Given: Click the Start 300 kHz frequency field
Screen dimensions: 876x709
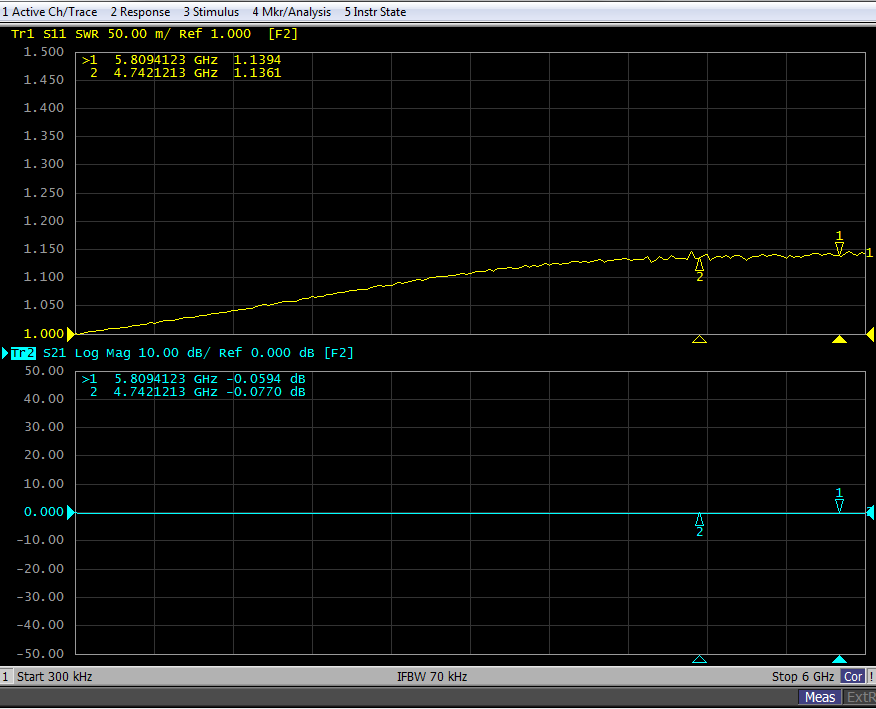Looking at the screenshot, I should pos(55,677).
